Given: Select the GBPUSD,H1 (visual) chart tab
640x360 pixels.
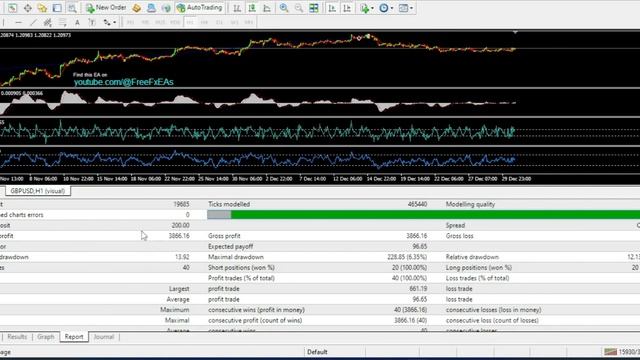Looking at the screenshot, I should (38, 191).
